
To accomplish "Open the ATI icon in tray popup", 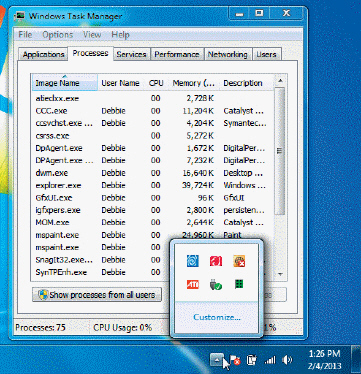I will [x=193, y=284].
